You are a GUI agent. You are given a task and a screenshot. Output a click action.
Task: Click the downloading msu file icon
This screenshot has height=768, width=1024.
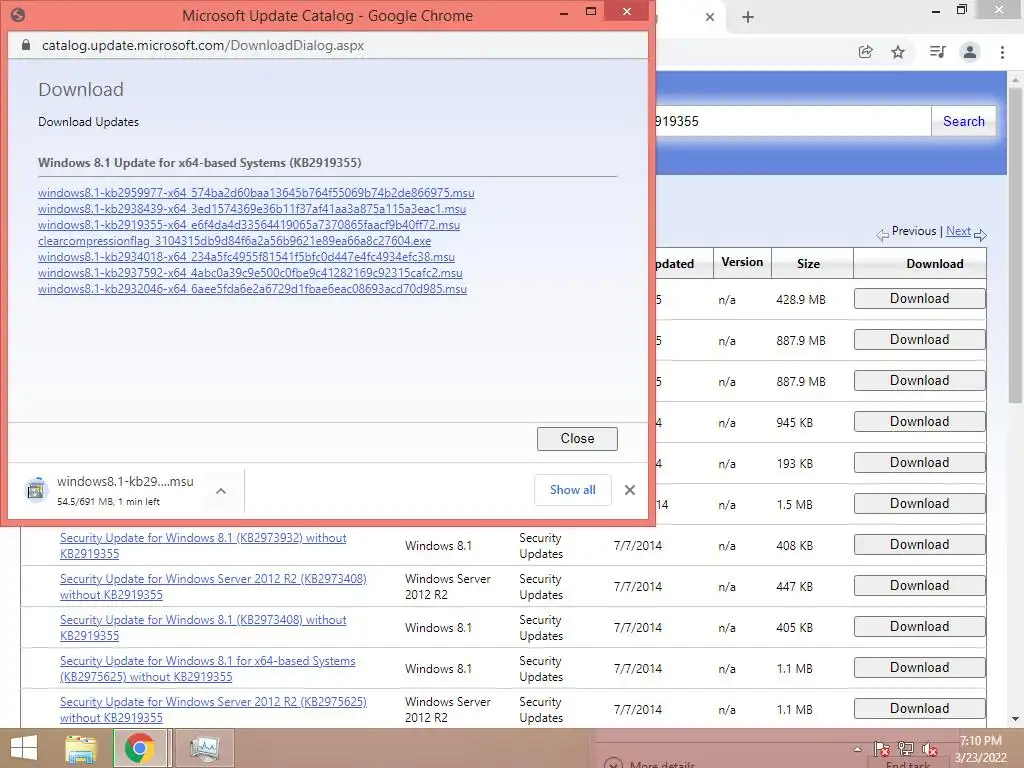tap(37, 489)
